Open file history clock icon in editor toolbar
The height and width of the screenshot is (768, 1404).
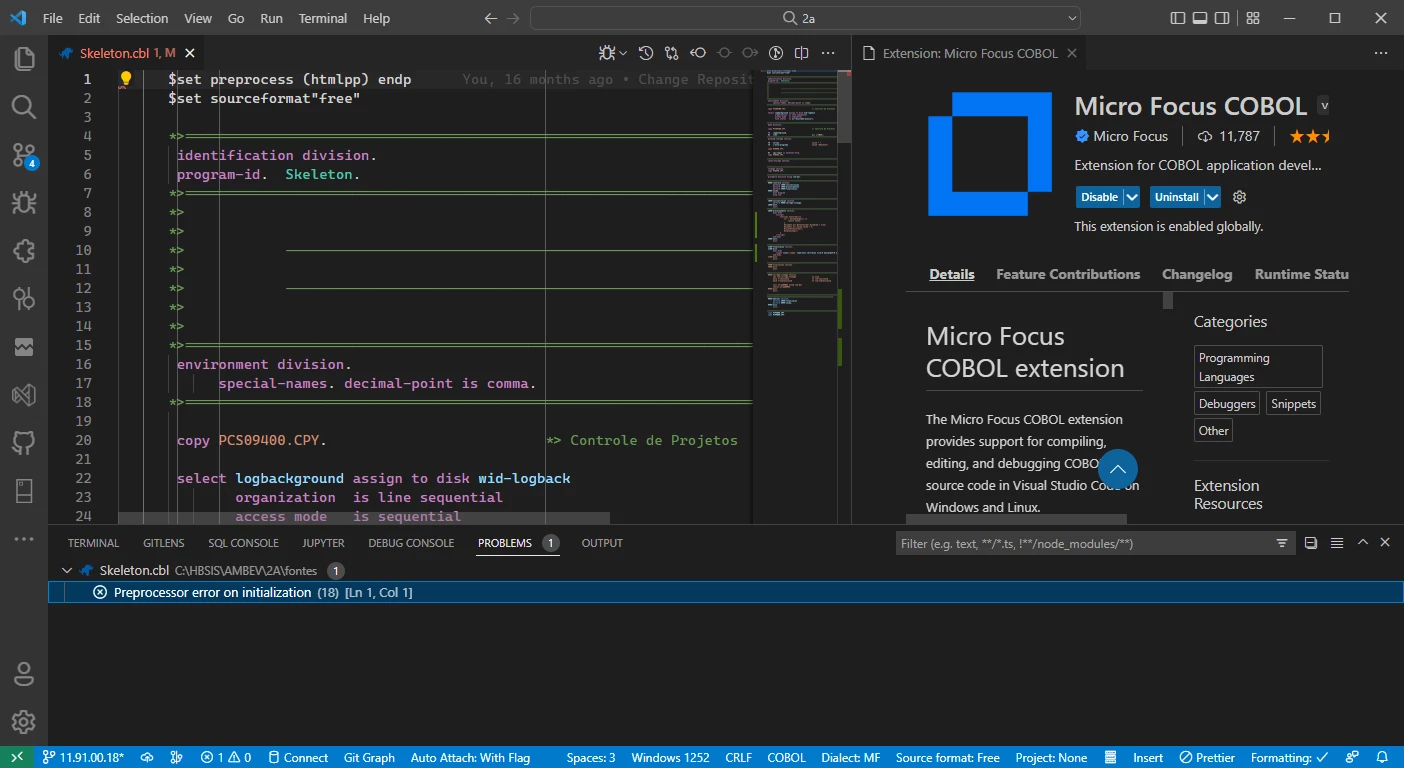tap(646, 53)
